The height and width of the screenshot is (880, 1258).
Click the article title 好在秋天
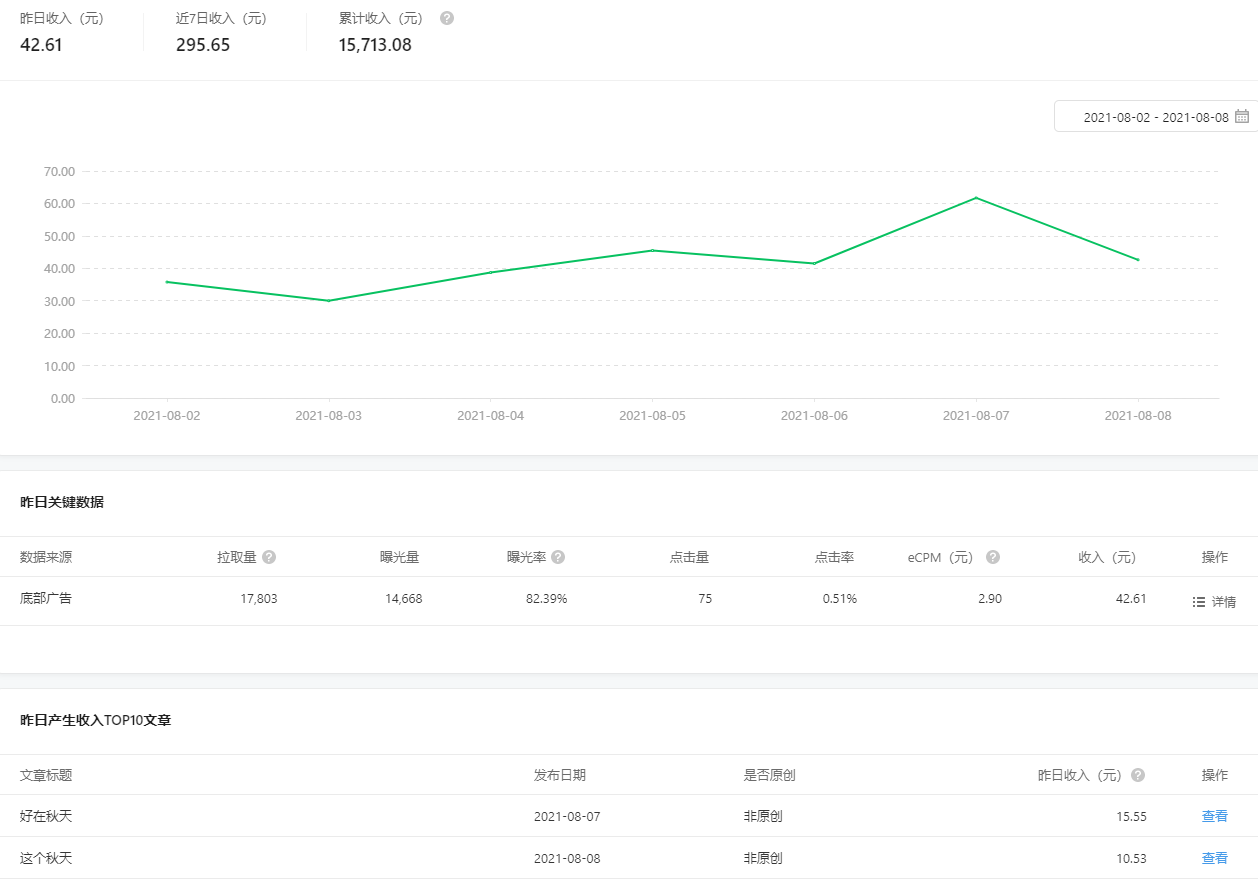point(46,816)
